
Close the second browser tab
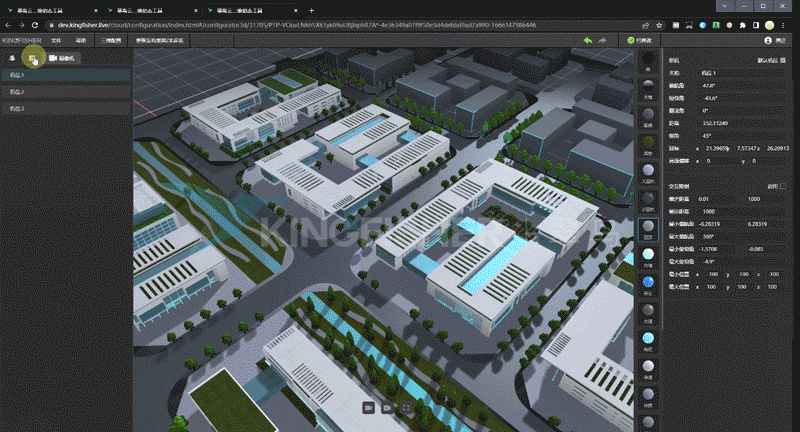[196, 10]
